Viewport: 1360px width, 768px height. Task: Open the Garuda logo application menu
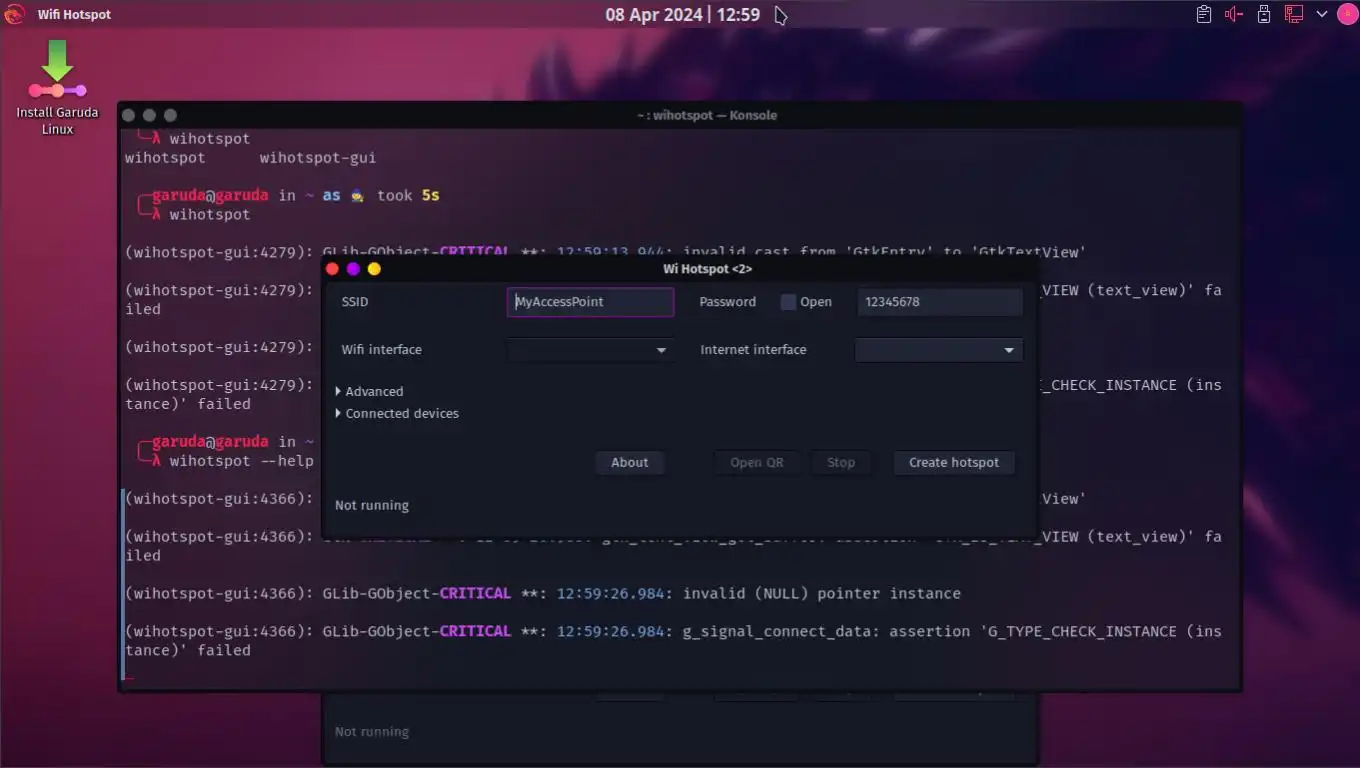(15, 14)
